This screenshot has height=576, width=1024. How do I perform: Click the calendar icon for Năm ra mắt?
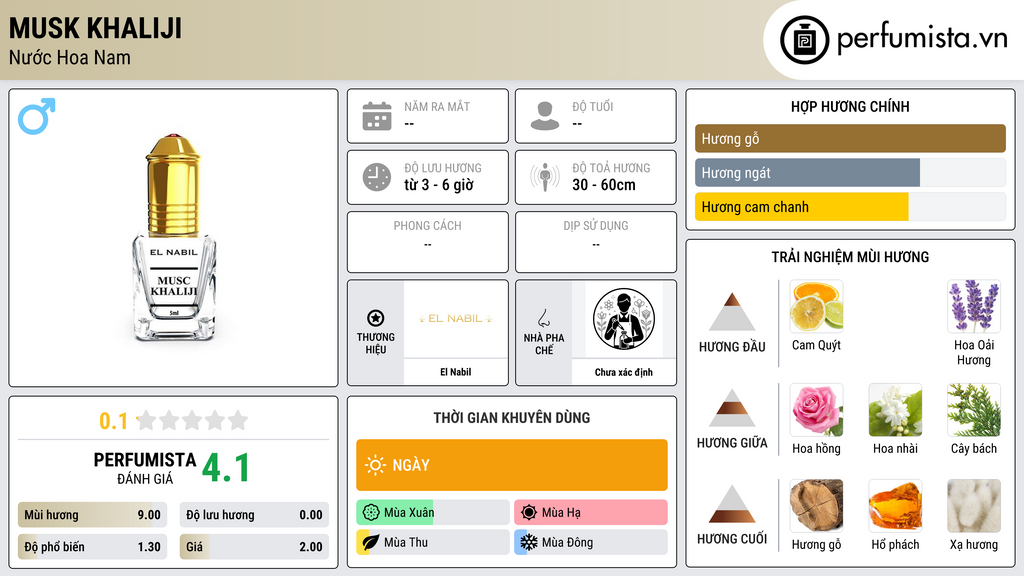click(377, 116)
